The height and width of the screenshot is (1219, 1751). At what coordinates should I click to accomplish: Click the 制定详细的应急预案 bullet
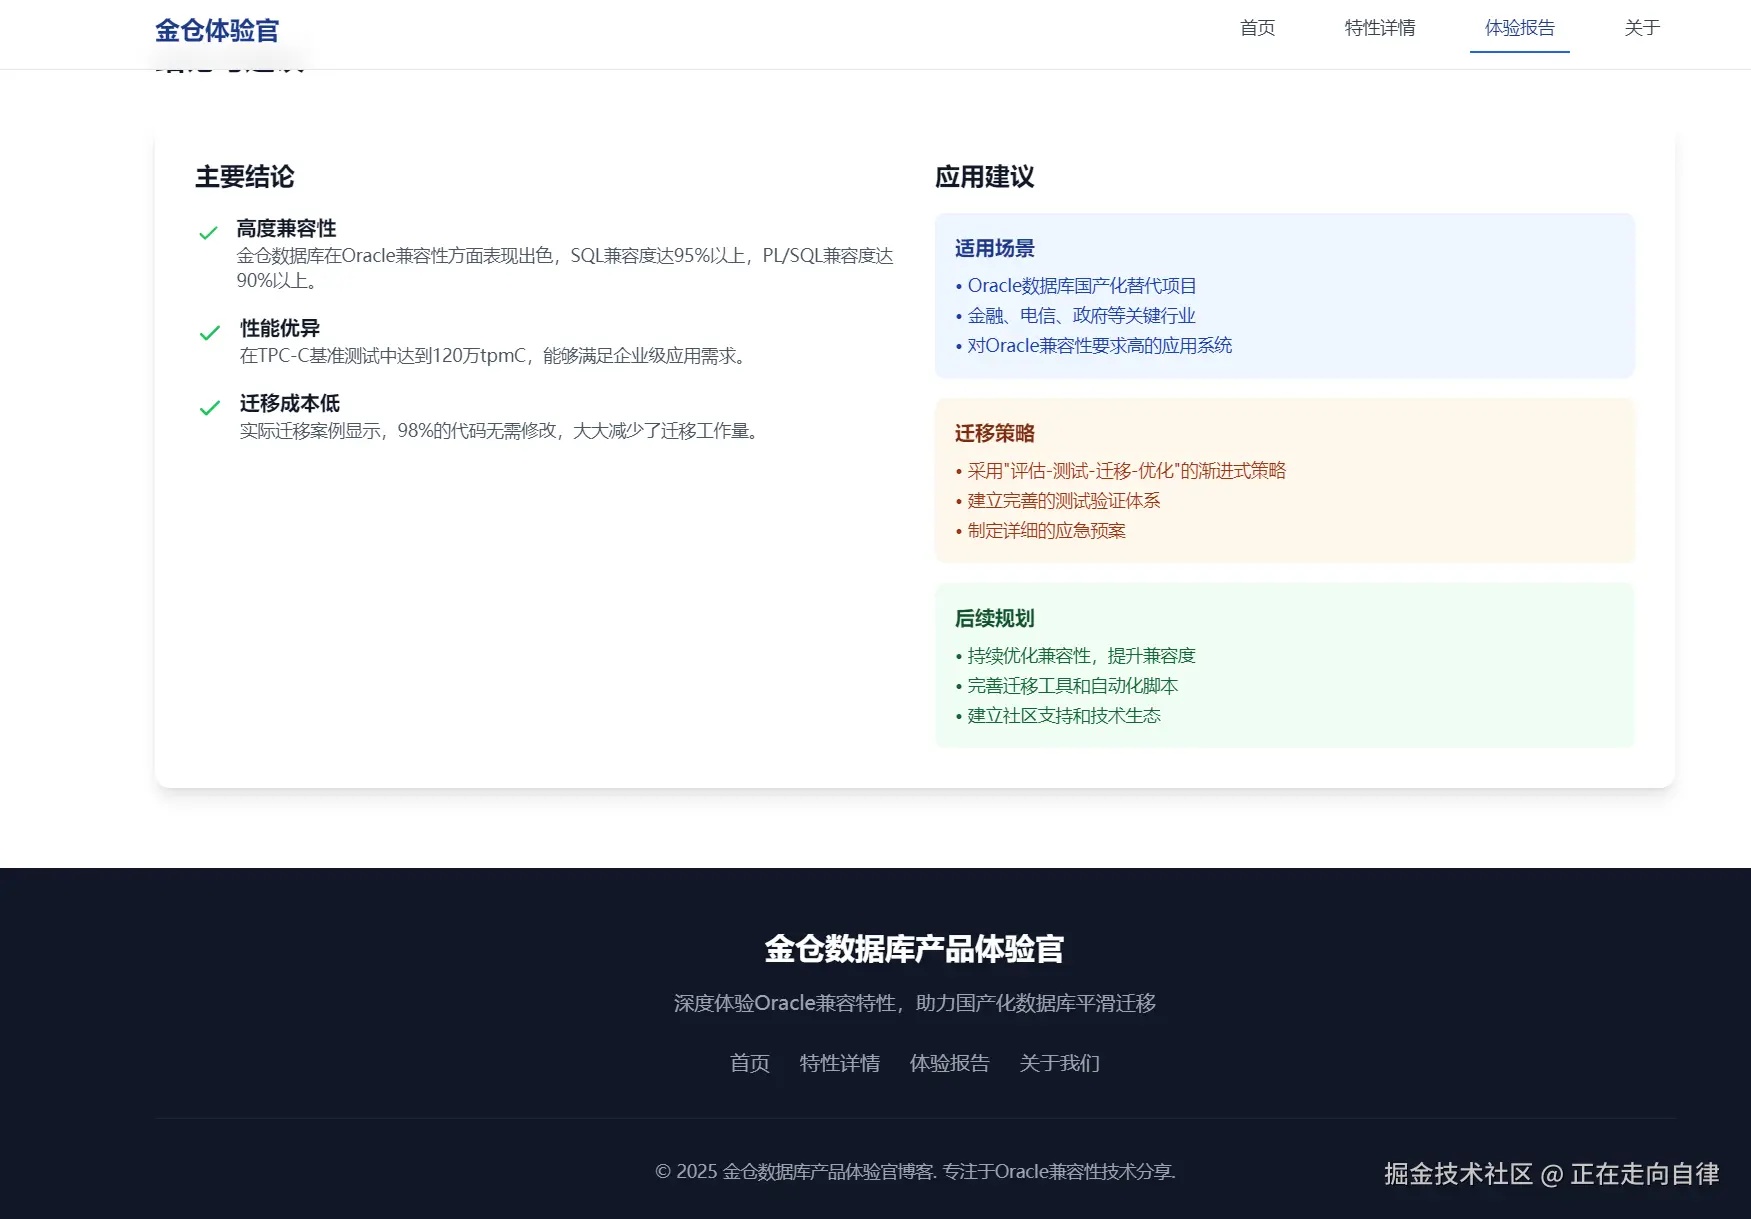pos(1041,531)
